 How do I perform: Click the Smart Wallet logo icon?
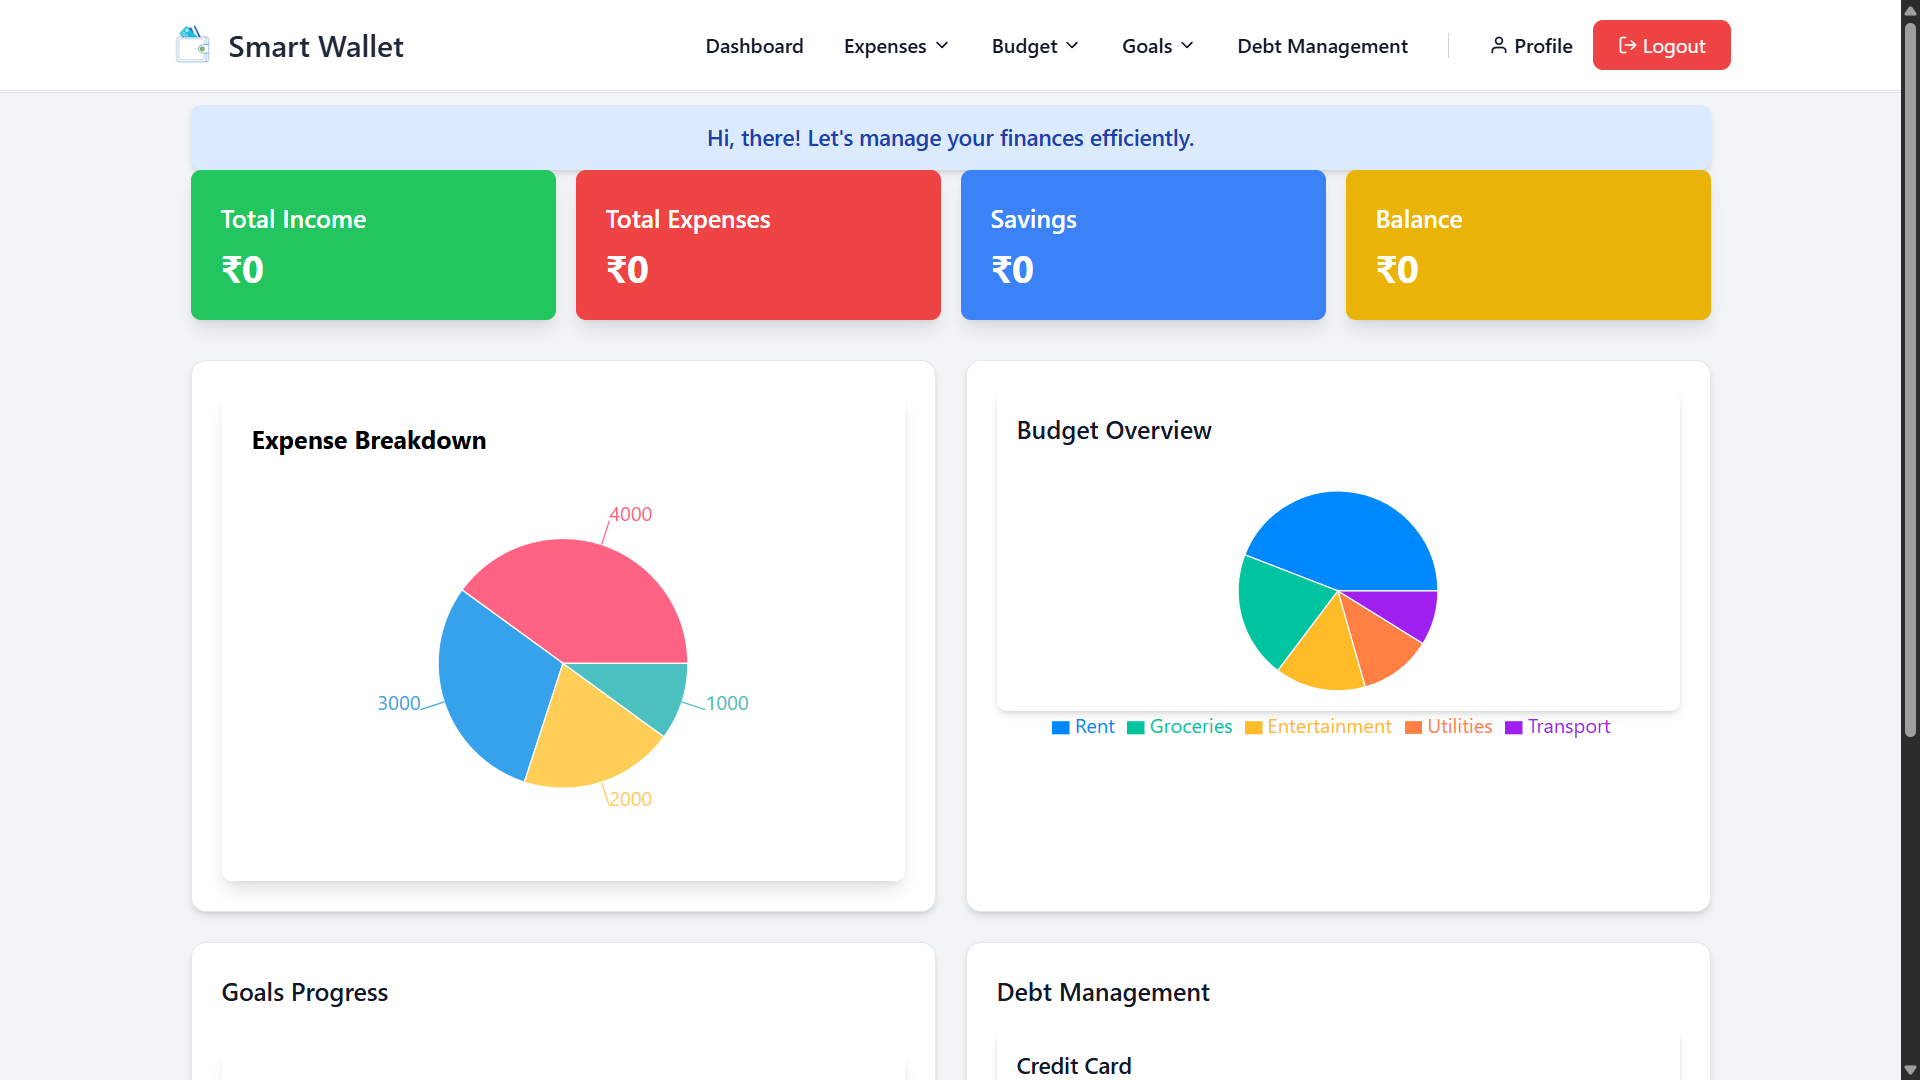[192, 46]
